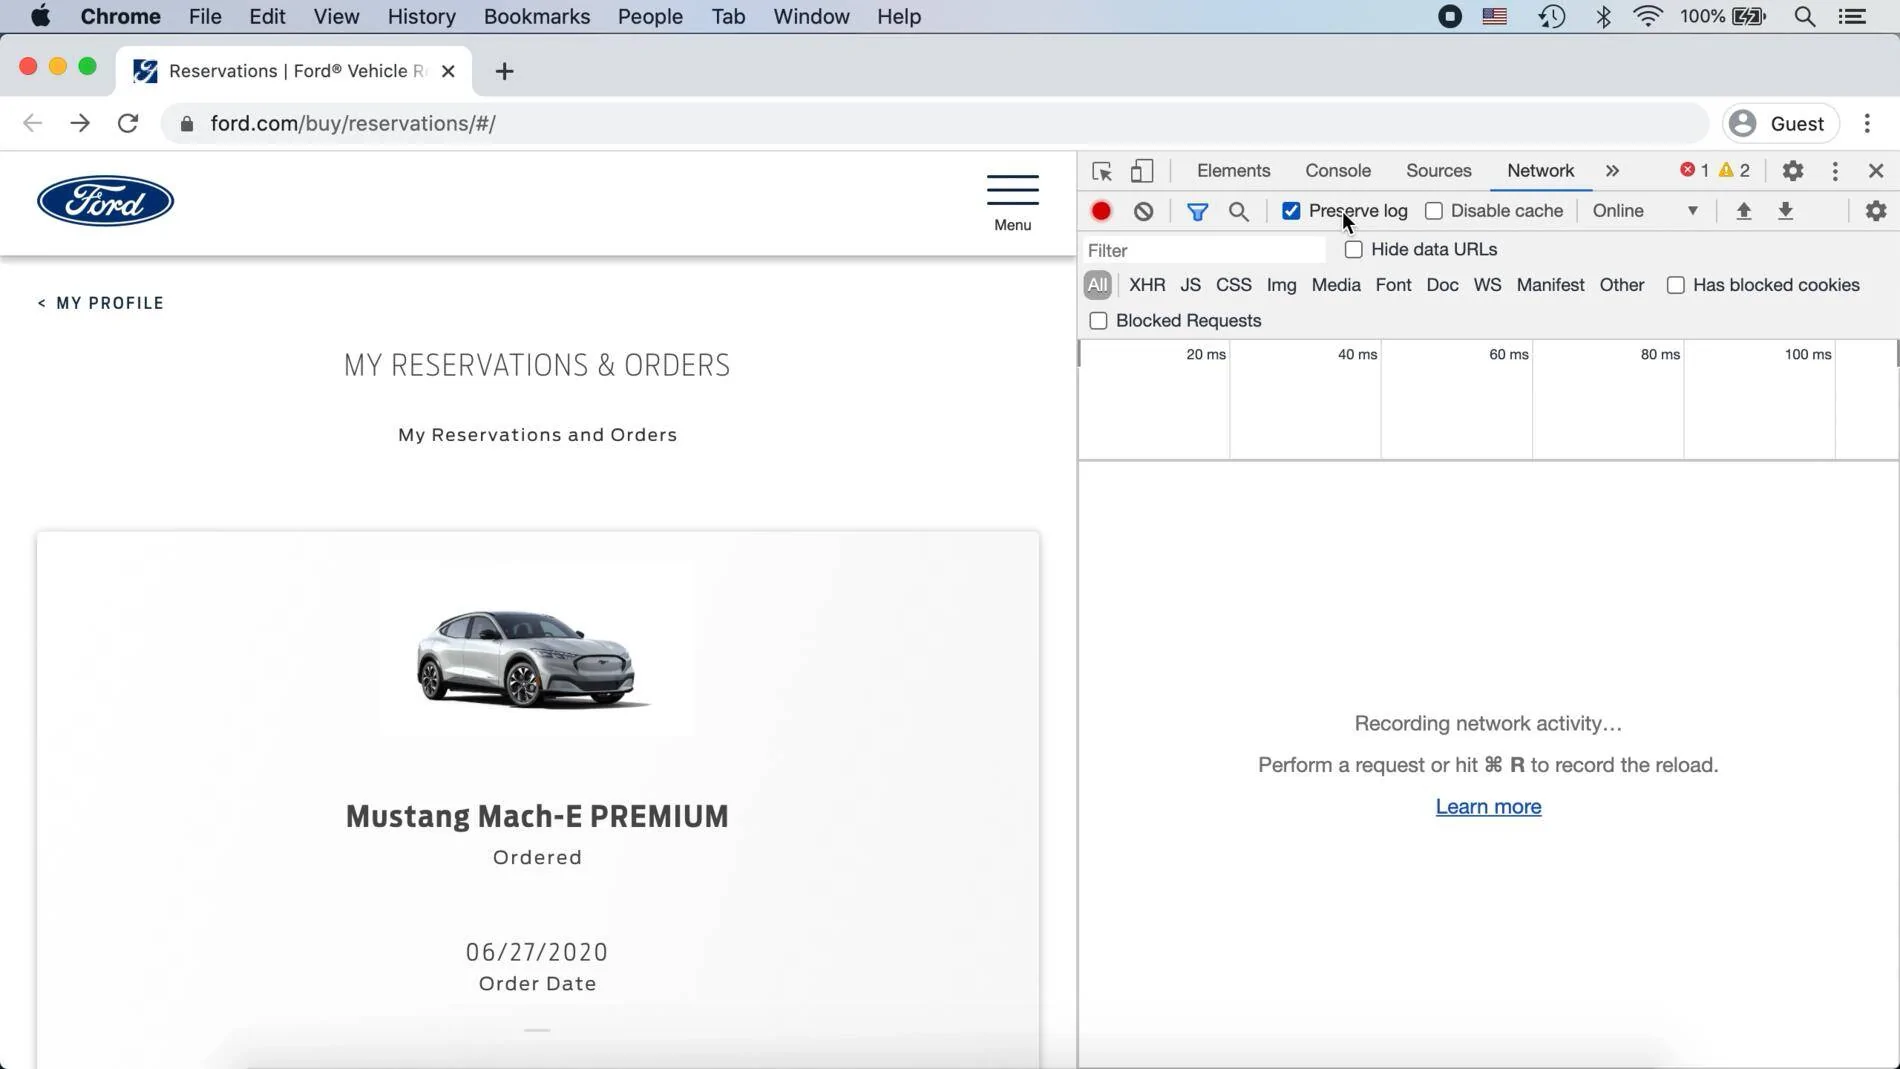The image size is (1900, 1069).
Task: Select the Network tab
Action: tap(1540, 171)
